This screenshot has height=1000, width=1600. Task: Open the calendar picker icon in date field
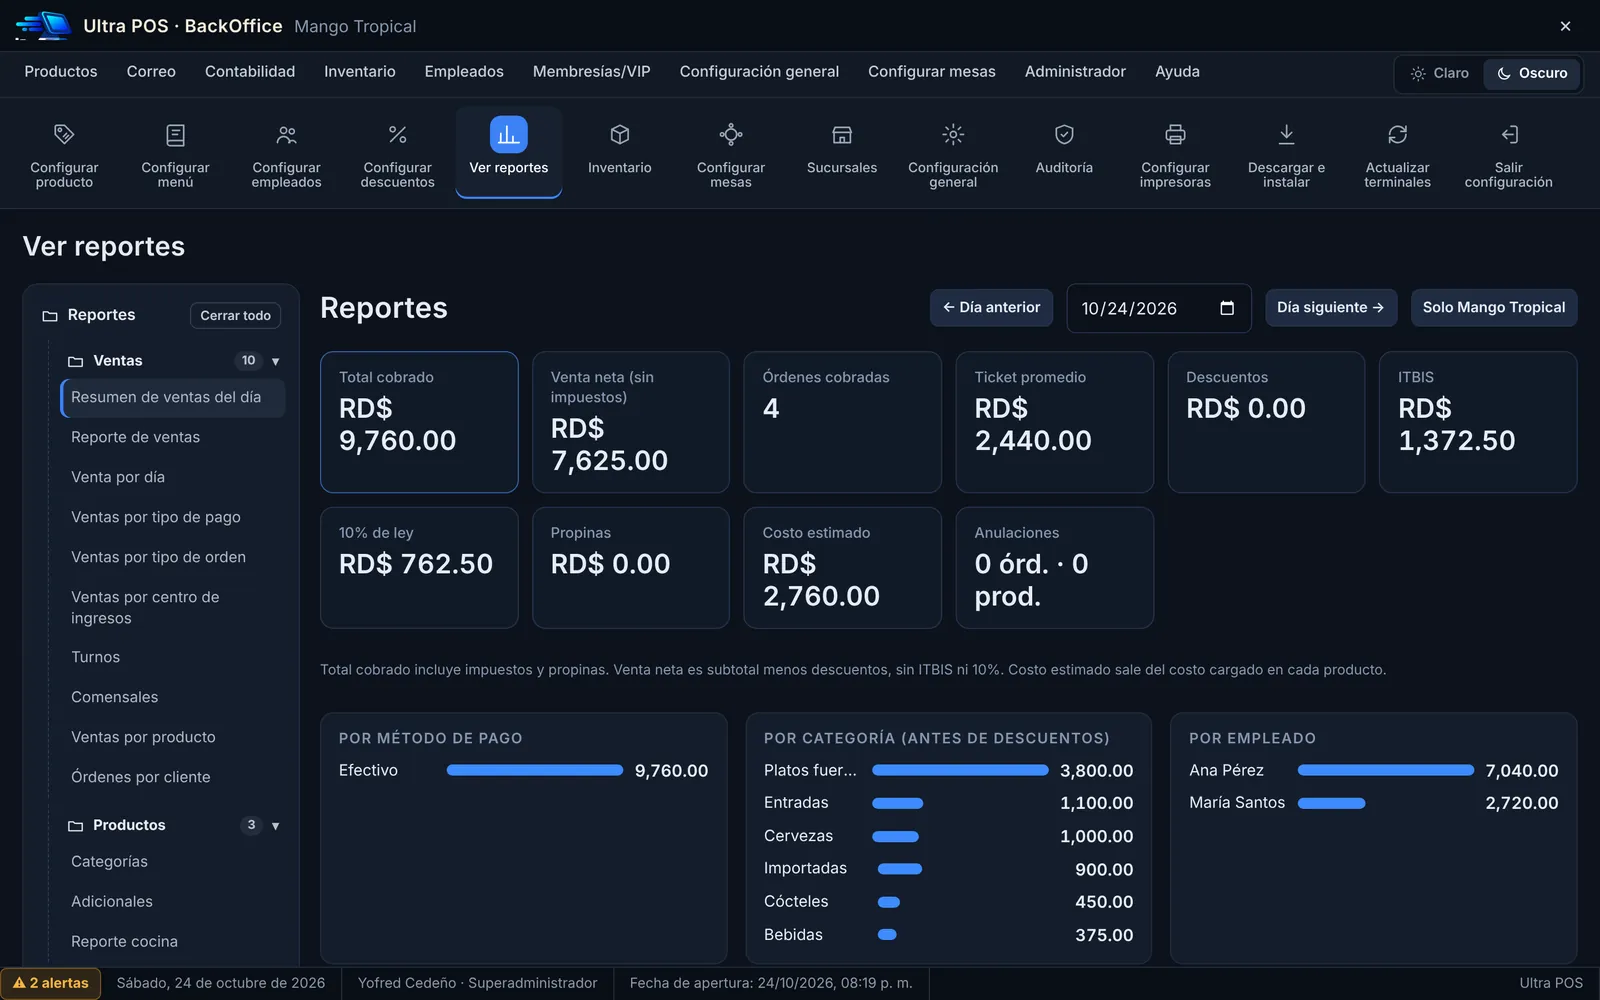(1227, 308)
